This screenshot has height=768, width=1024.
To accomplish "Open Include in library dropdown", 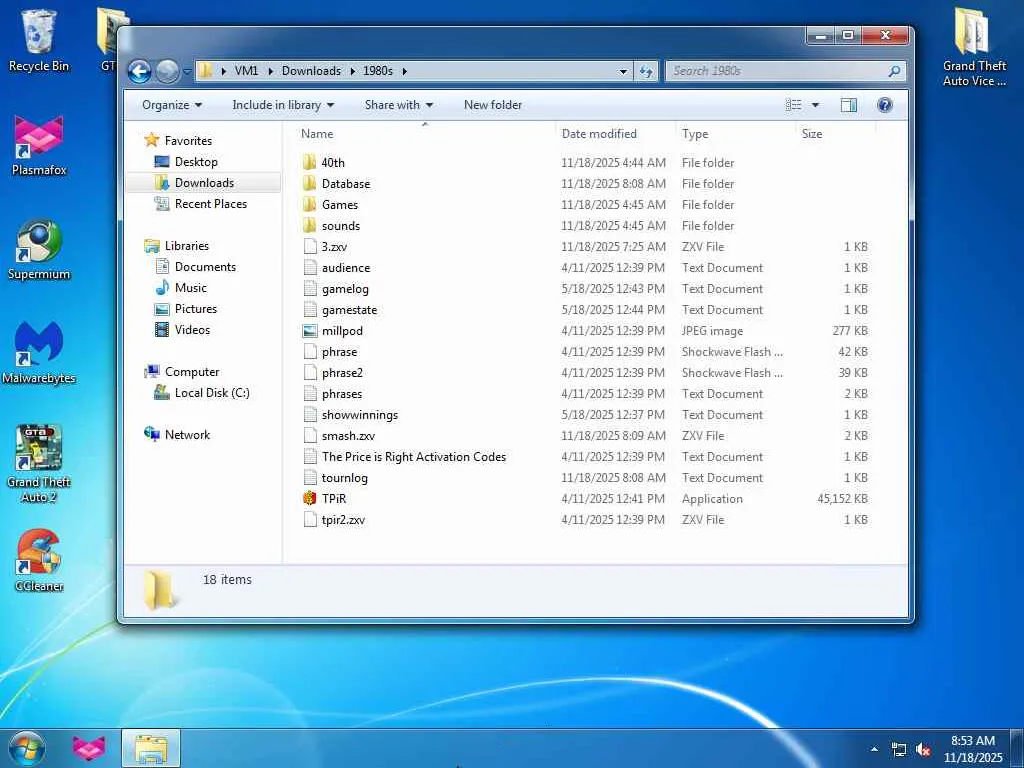I will (283, 105).
